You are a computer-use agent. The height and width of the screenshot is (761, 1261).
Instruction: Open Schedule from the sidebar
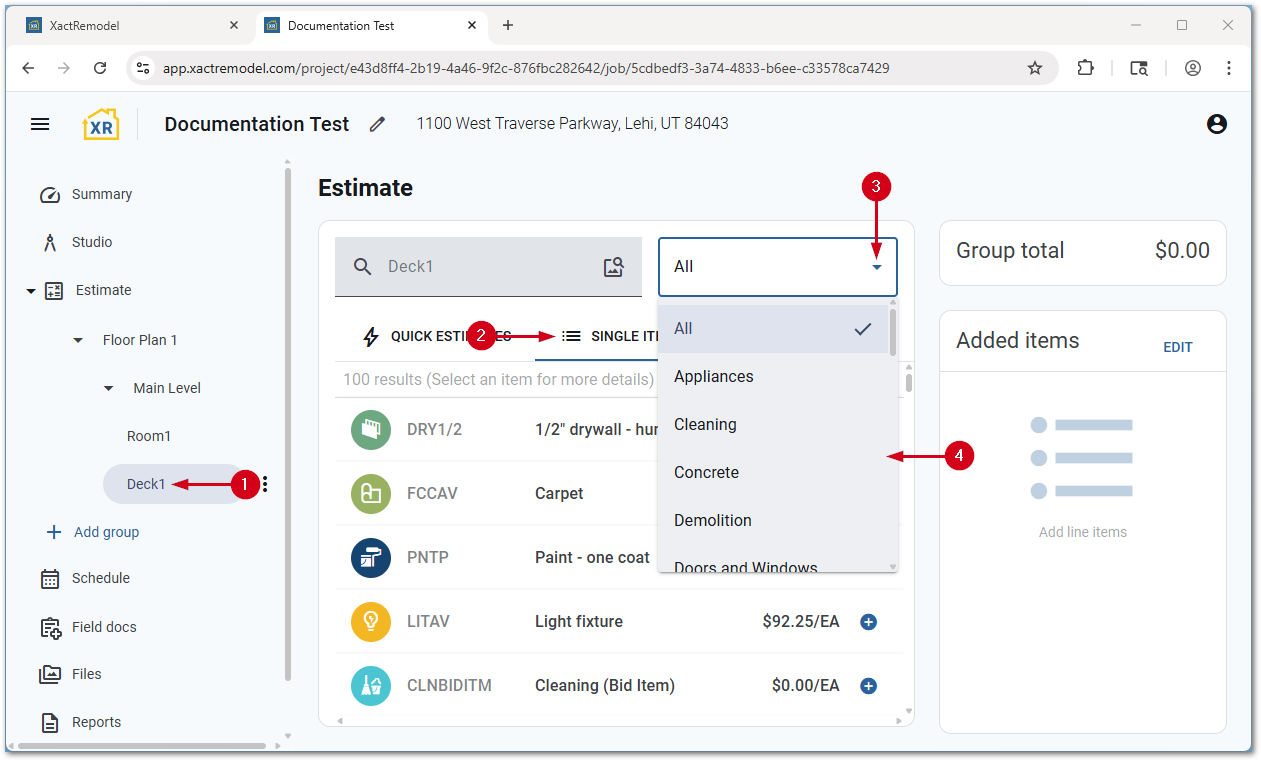click(100, 578)
